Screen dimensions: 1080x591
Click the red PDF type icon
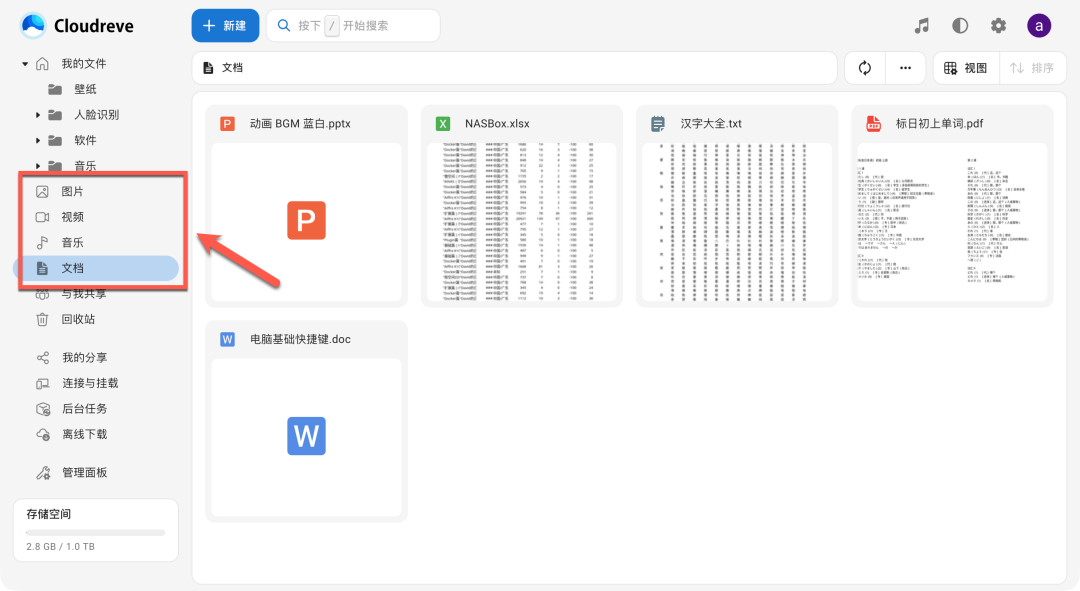point(873,124)
